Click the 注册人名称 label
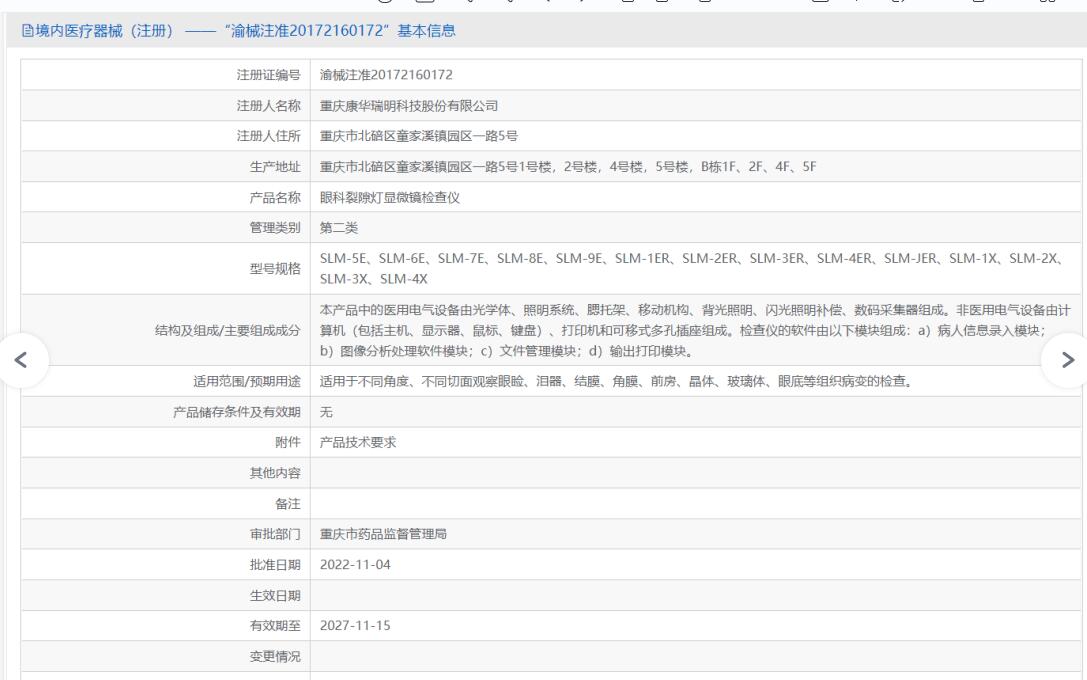Image resolution: width=1087 pixels, height=680 pixels. [x=268, y=105]
